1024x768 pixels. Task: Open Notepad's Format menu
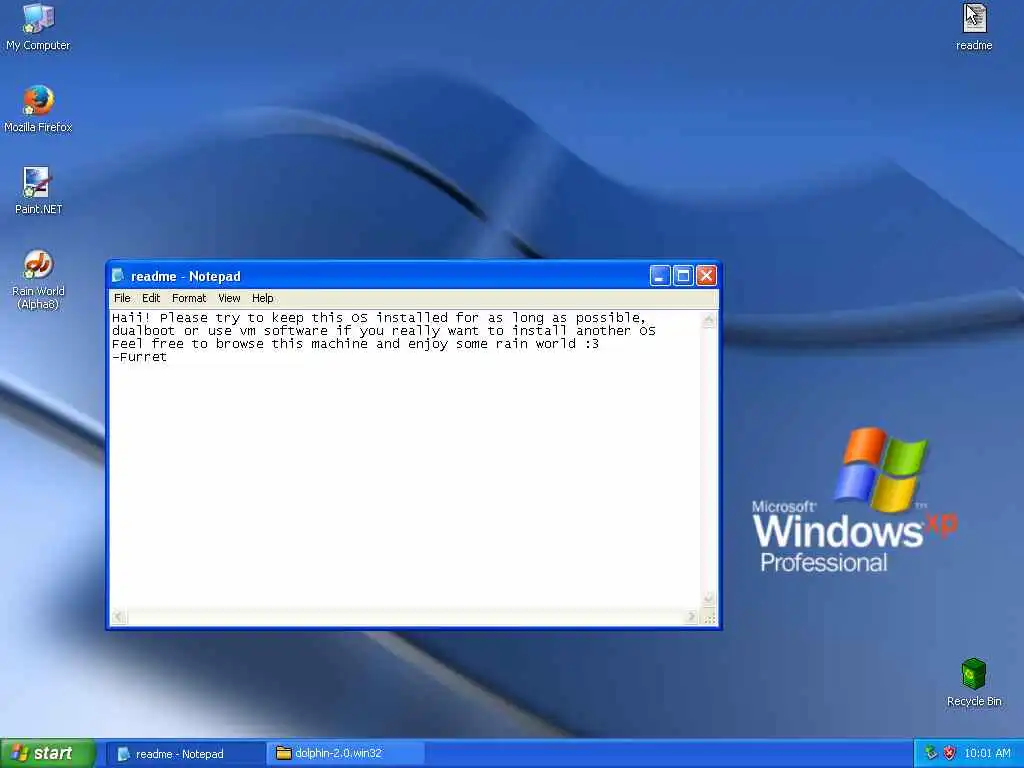click(x=189, y=298)
